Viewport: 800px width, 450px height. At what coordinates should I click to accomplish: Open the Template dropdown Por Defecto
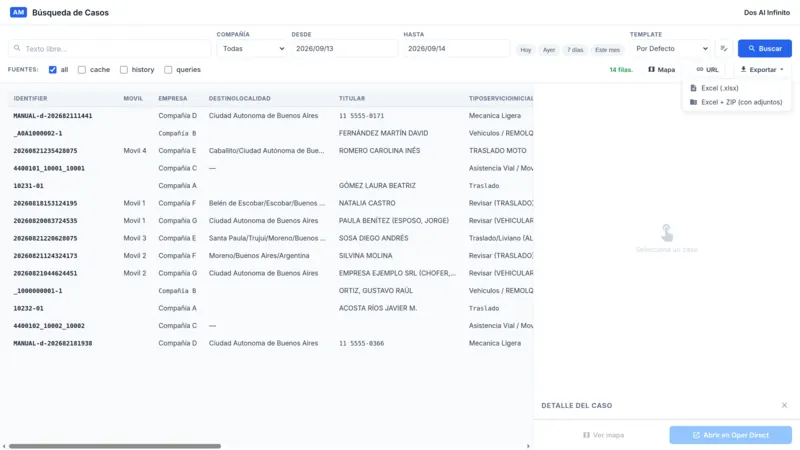(671, 48)
